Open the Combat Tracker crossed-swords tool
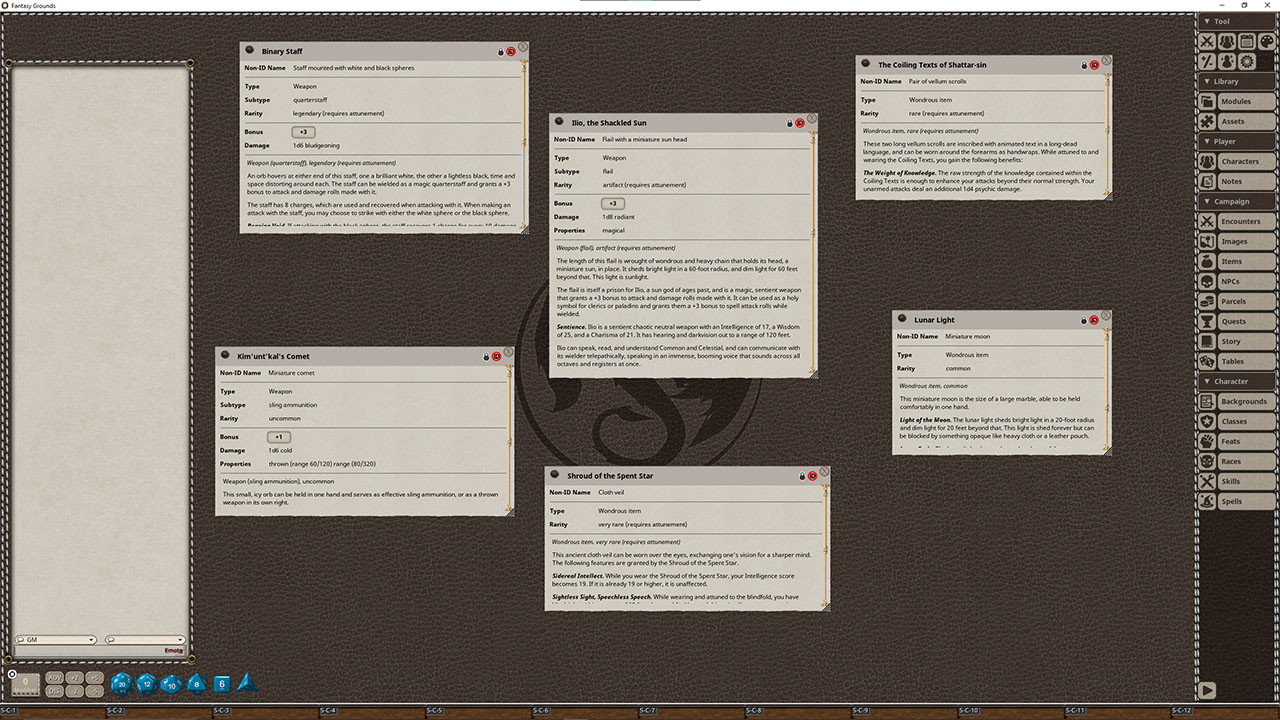This screenshot has width=1280, height=720. [x=1207, y=41]
